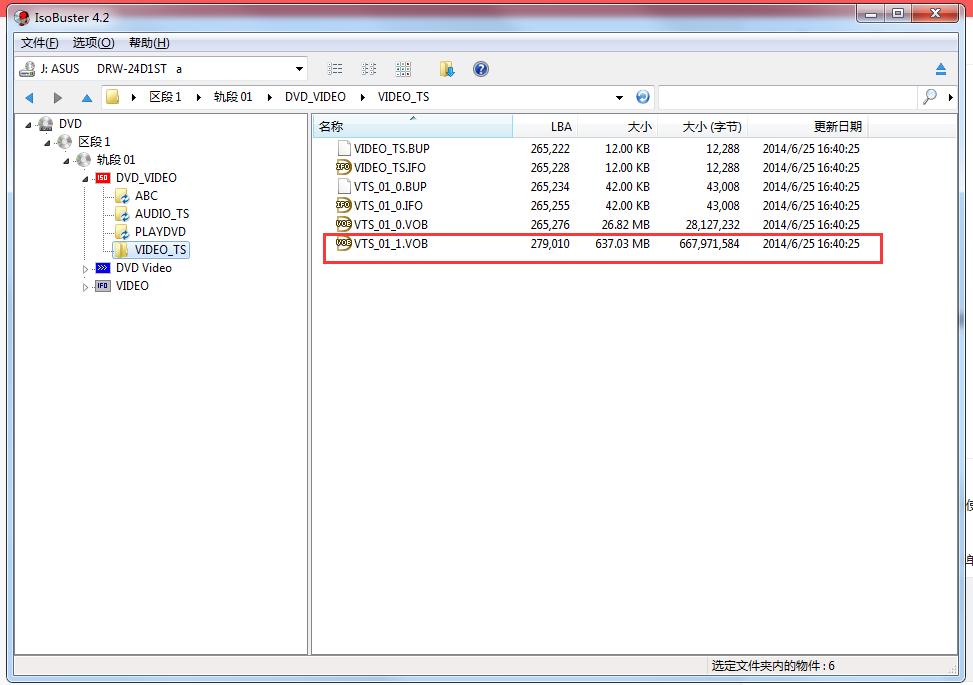Sort files by the 大小 (字节) column header
This screenshot has width=973, height=685.
click(711, 127)
